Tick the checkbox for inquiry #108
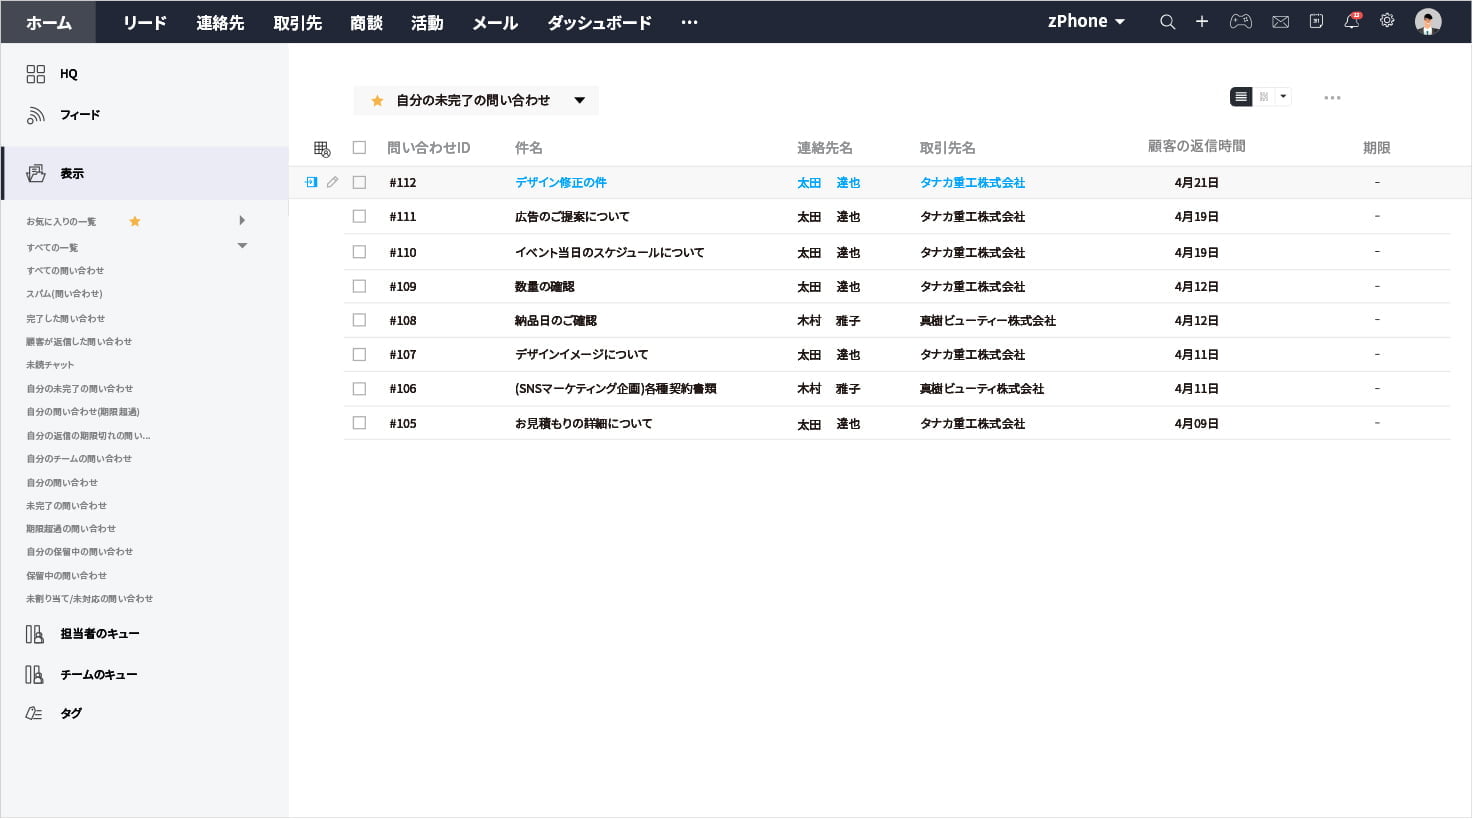1473x819 pixels. pyautogui.click(x=359, y=320)
